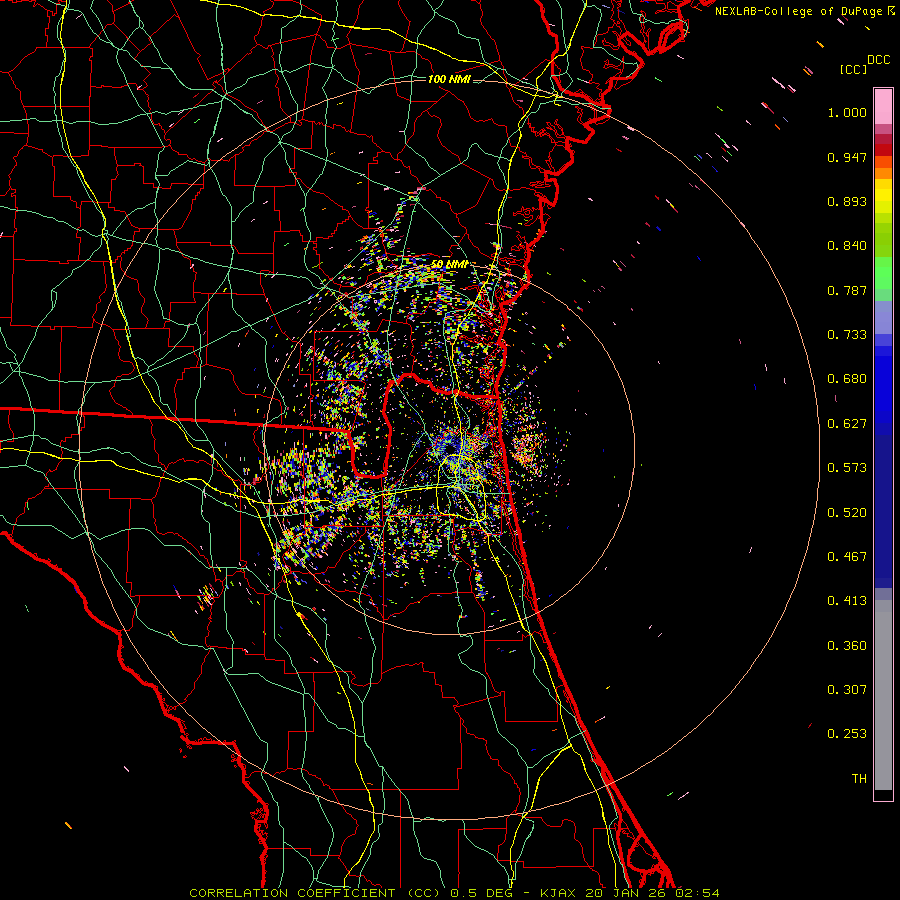The height and width of the screenshot is (900, 900).
Task: Click the DCC product label
Action: (879, 60)
